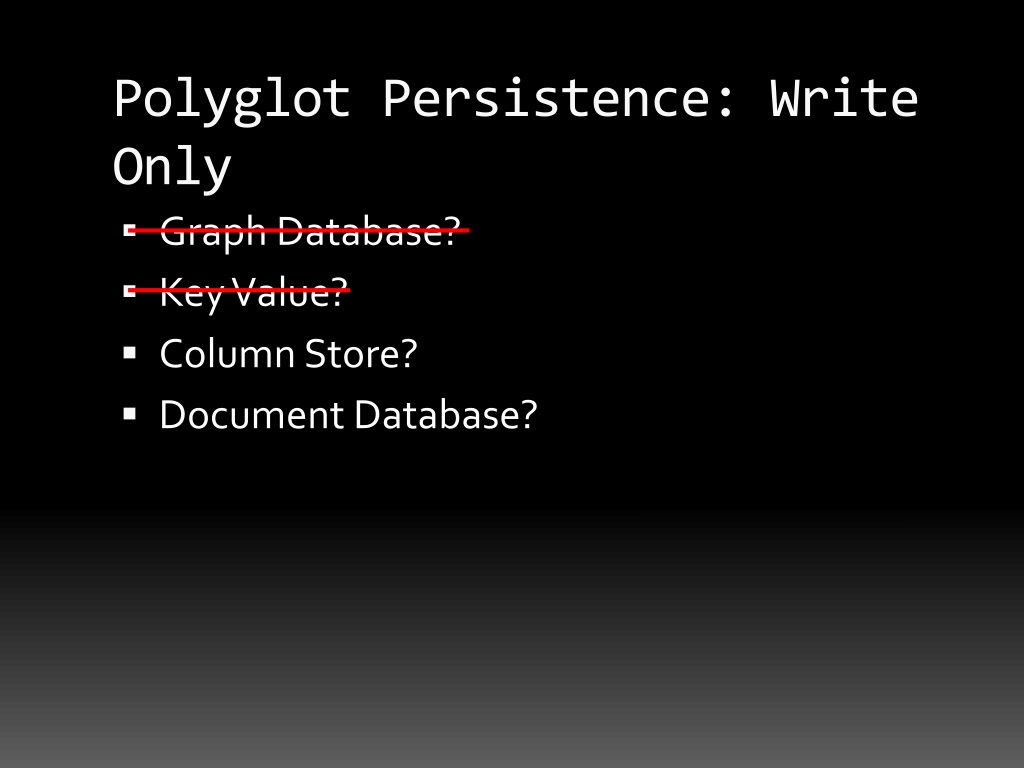Screen dimensions: 1024x768
Task: Click the word Only in the title
Action: click(172, 167)
